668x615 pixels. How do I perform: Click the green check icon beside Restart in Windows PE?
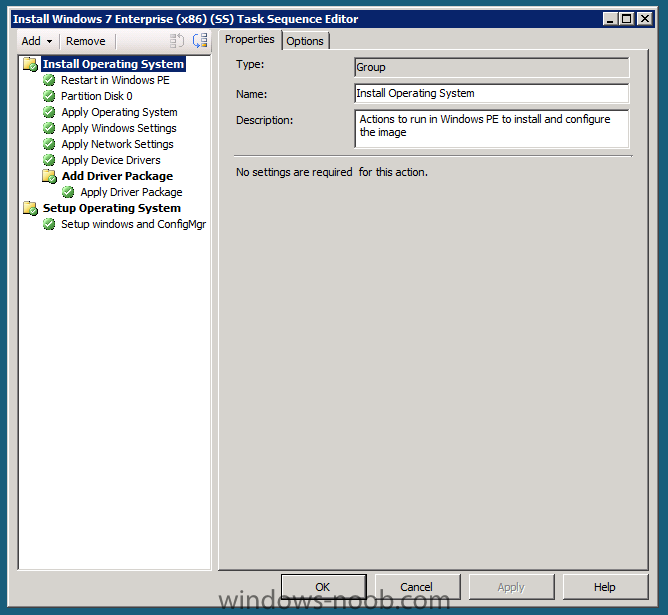pyautogui.click(x=49, y=80)
